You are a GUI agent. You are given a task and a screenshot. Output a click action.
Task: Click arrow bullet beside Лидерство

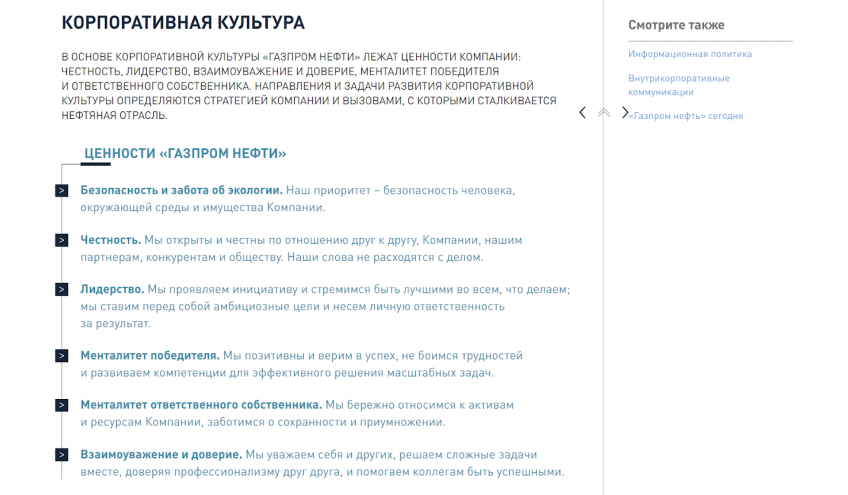tap(62, 289)
